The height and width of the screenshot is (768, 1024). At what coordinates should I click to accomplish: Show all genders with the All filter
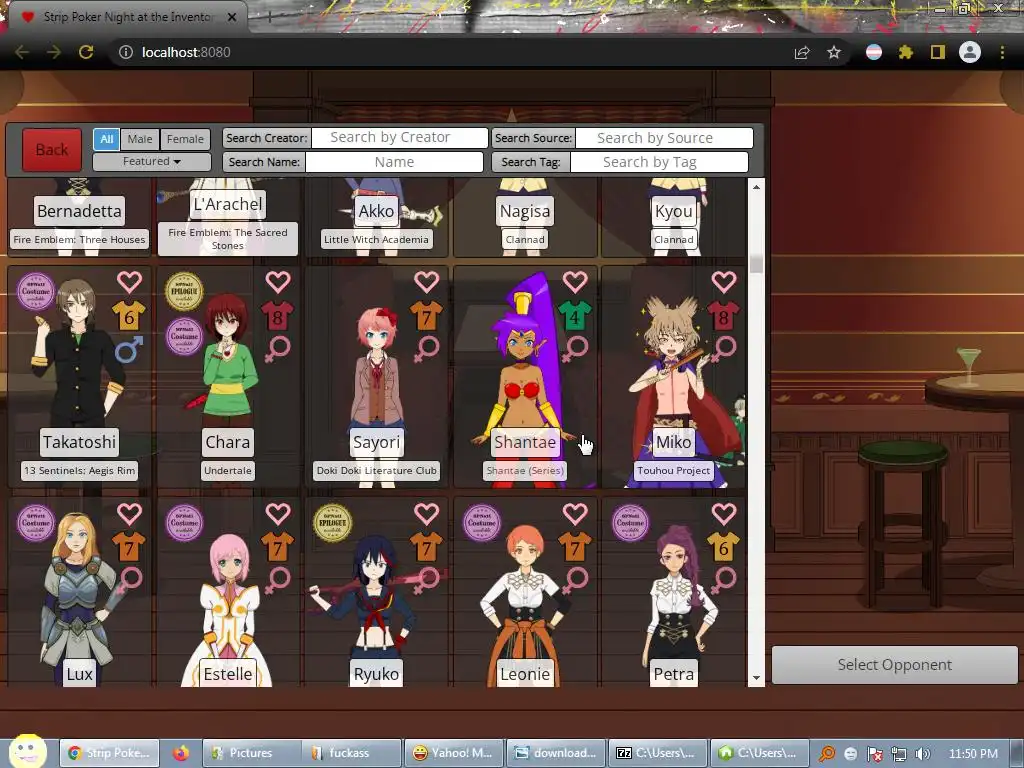[x=106, y=138]
